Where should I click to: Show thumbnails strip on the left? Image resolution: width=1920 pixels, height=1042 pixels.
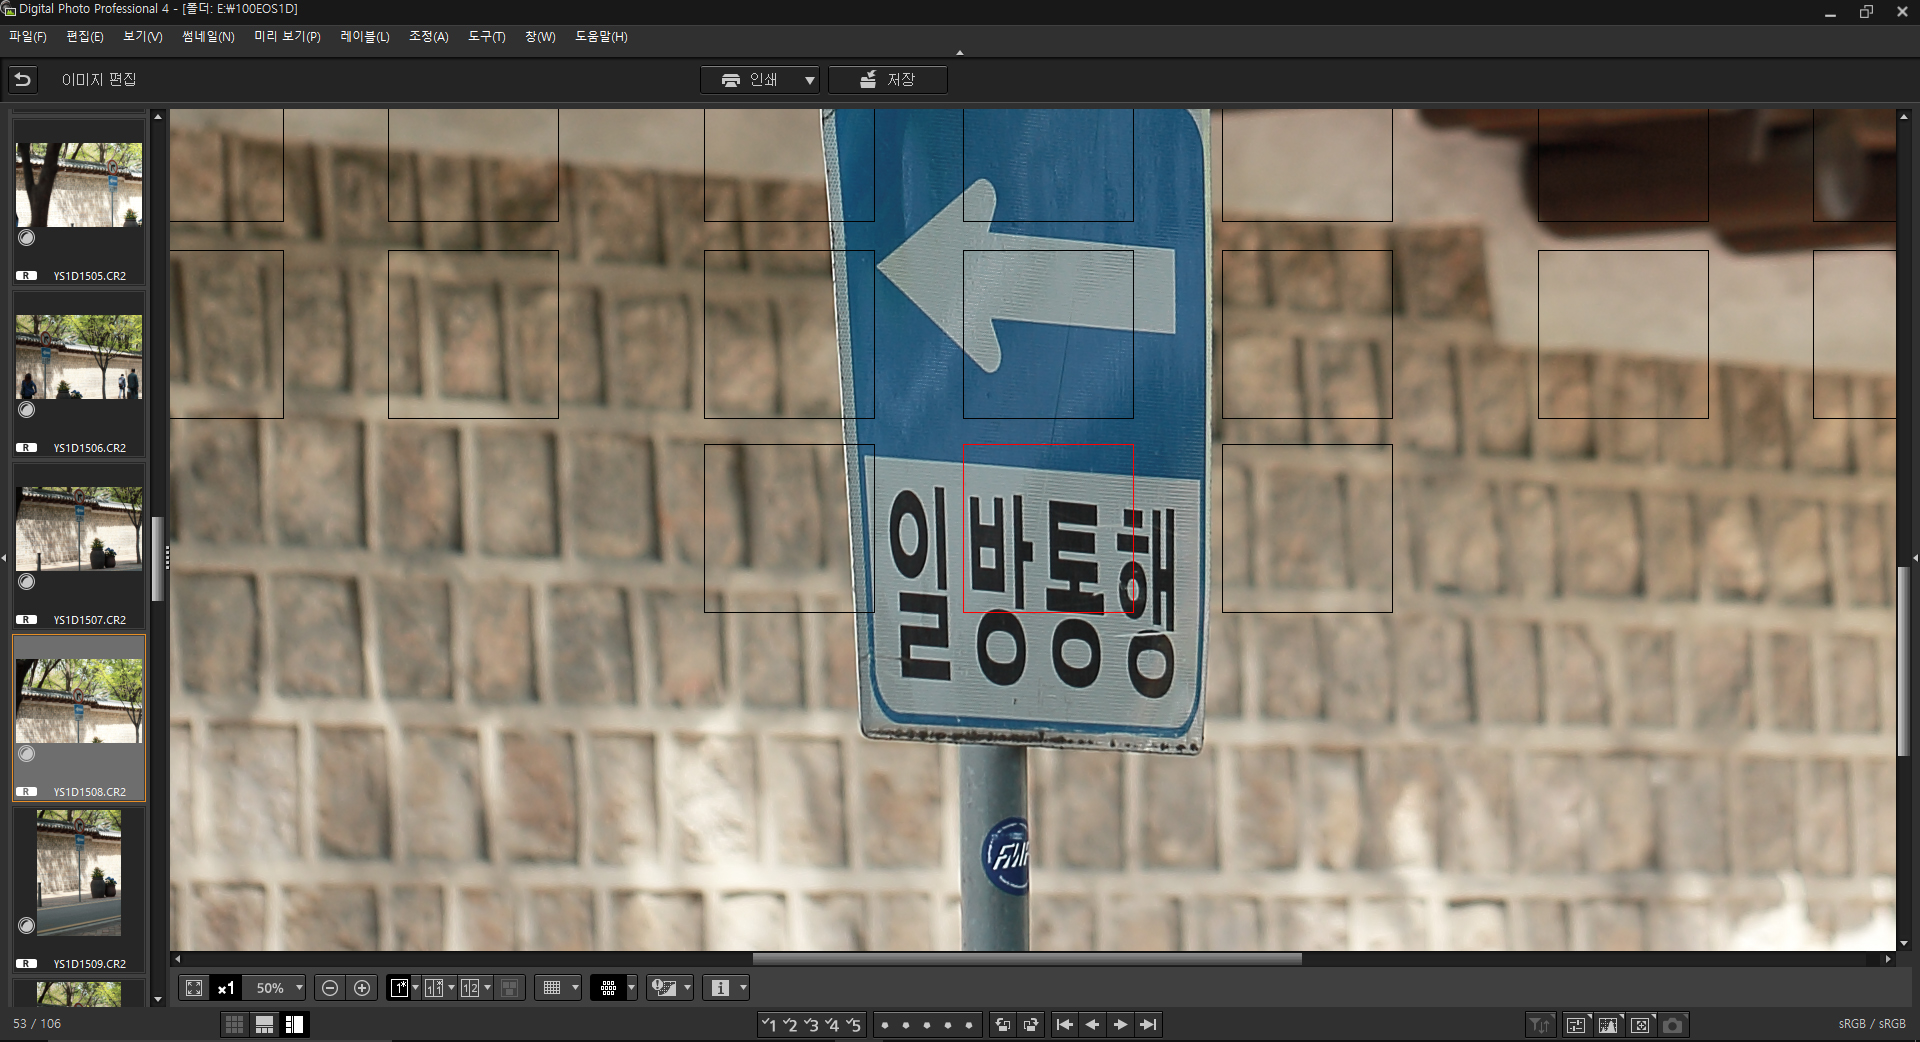(294, 1024)
